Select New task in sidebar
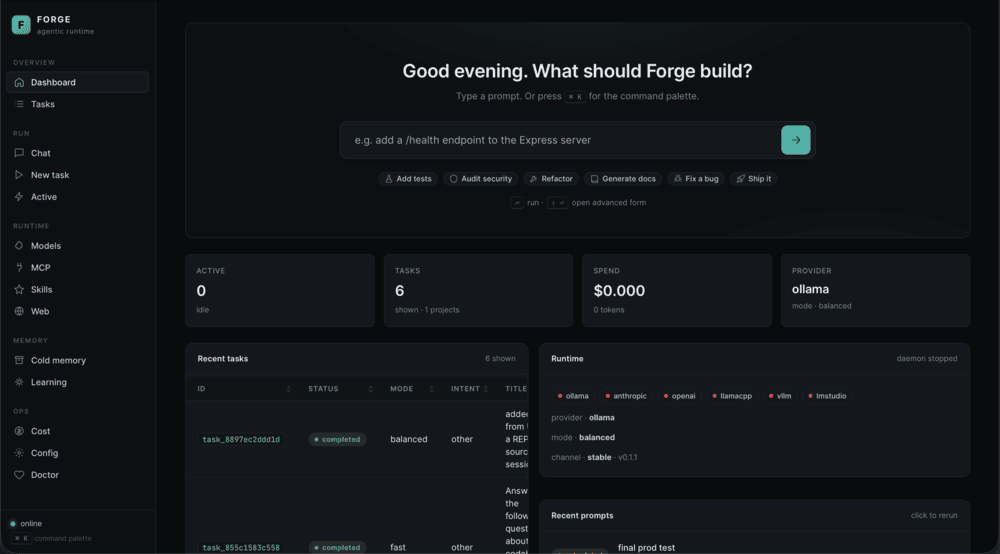 pos(77,175)
